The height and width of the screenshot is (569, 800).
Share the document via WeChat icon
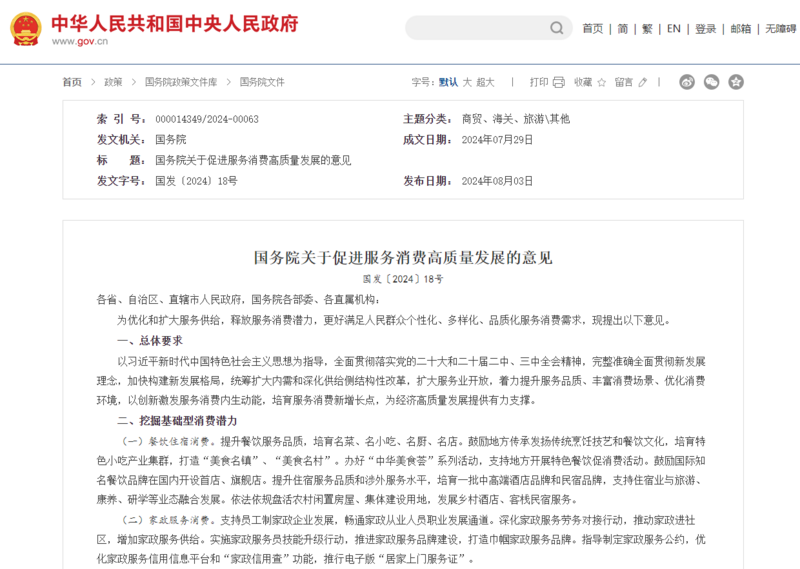coord(712,82)
